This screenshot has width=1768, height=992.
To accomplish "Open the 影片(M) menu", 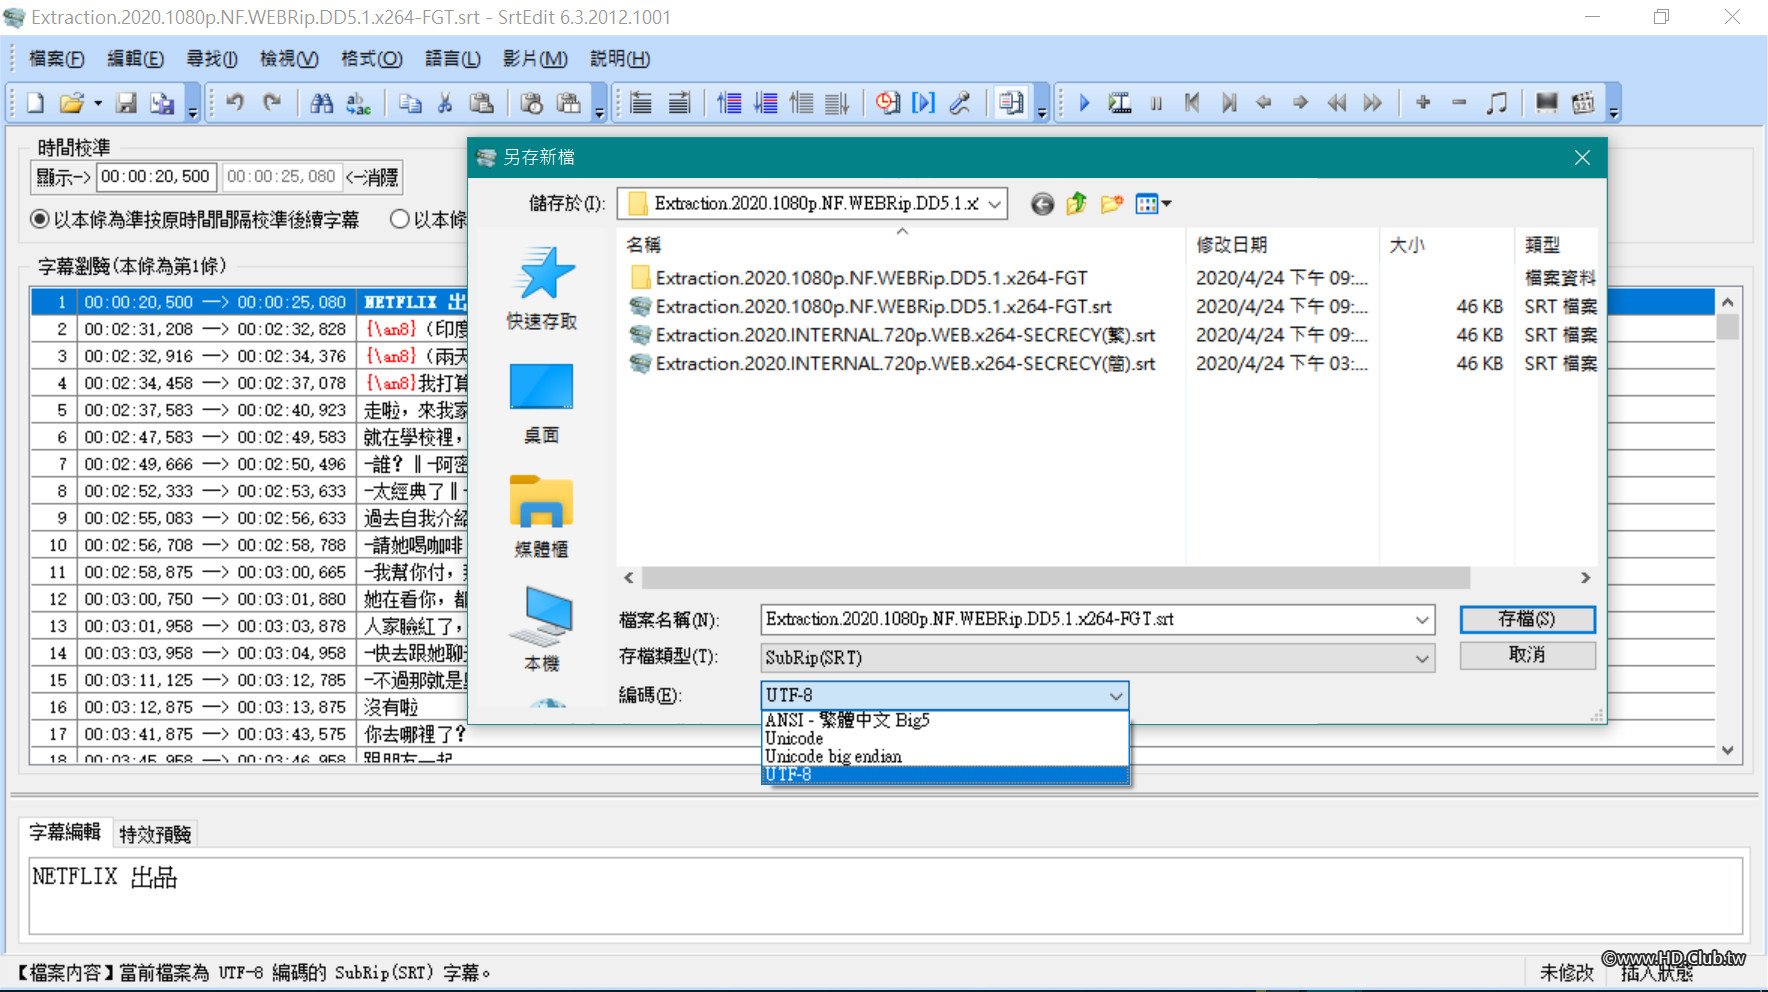I will pyautogui.click(x=535, y=59).
